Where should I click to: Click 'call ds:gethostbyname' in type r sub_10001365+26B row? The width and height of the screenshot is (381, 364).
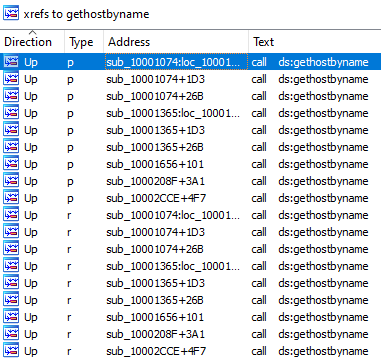[x=310, y=300]
